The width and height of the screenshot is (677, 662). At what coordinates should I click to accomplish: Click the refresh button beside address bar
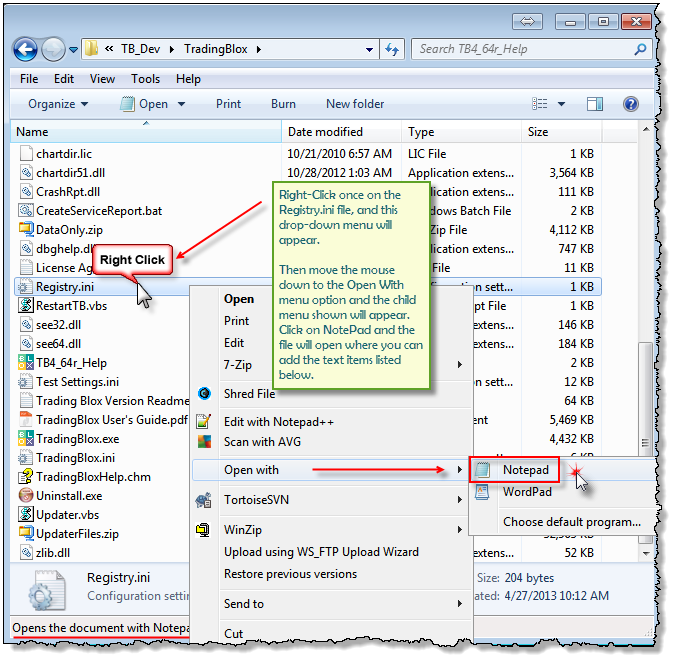coord(392,49)
